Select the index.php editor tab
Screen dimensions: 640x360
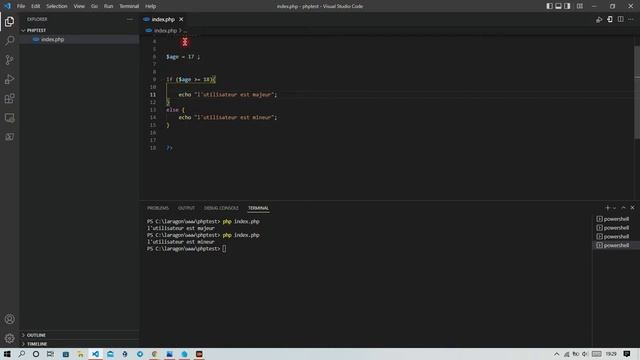click(x=163, y=19)
